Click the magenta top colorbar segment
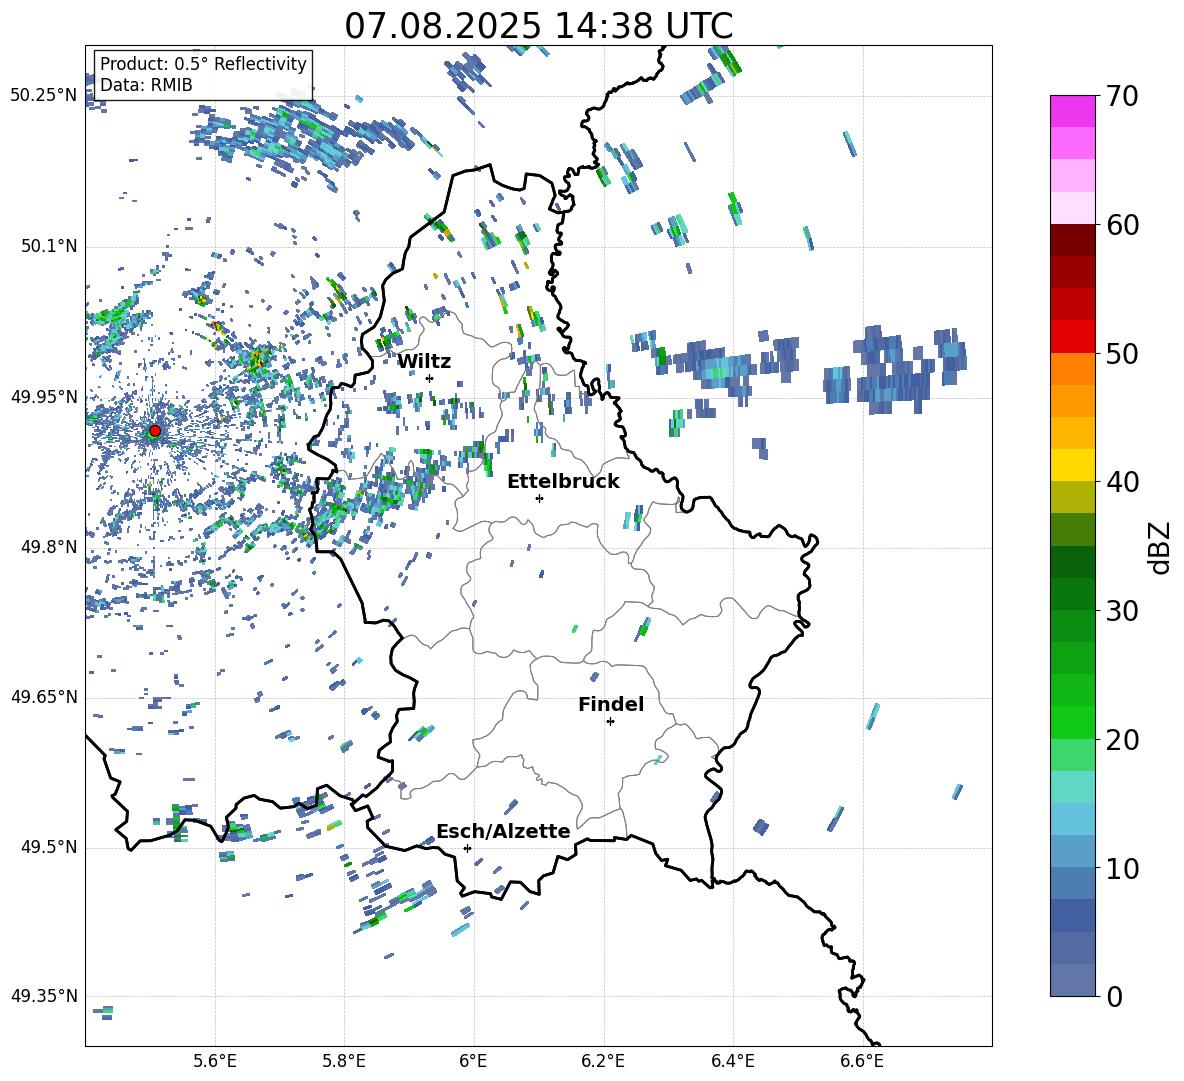1184x1081 pixels. pos(1072,111)
